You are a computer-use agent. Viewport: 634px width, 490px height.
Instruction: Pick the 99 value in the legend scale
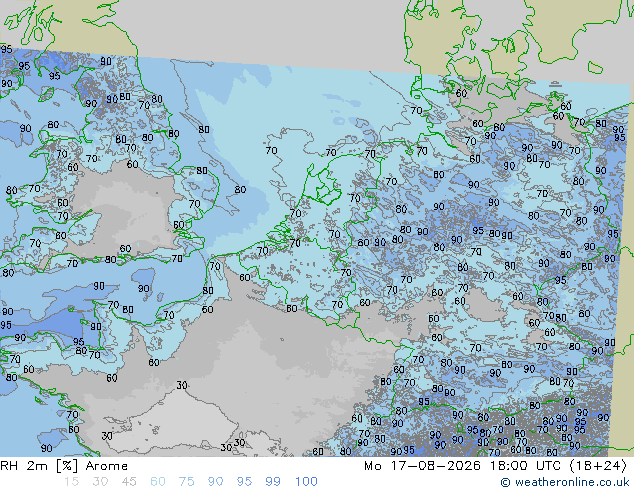273,482
